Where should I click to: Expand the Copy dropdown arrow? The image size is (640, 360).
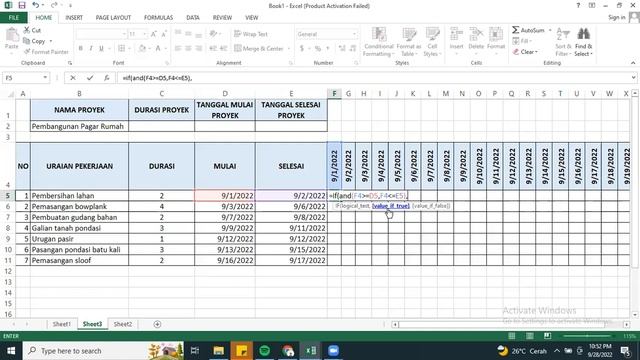[51, 41]
